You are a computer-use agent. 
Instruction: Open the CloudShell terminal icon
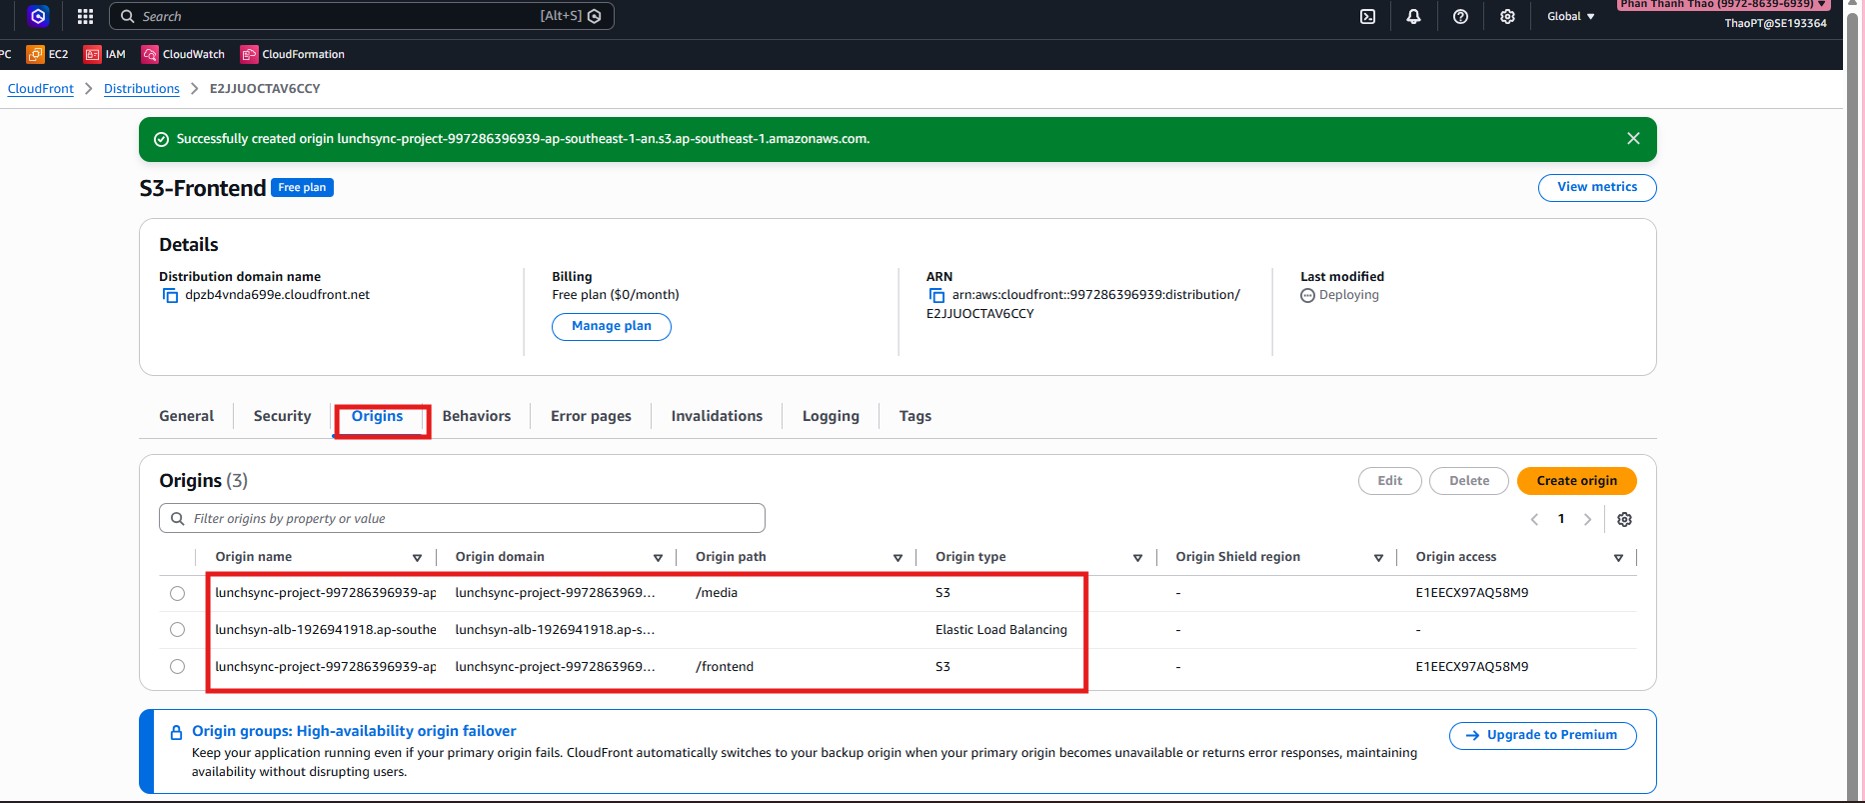point(1367,16)
